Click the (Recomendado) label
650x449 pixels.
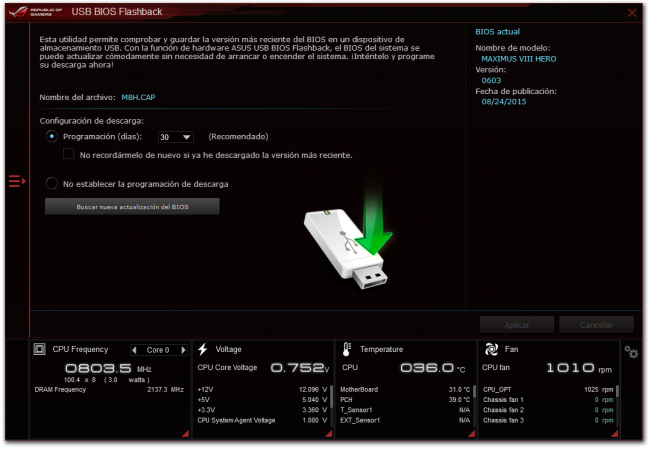(x=238, y=137)
